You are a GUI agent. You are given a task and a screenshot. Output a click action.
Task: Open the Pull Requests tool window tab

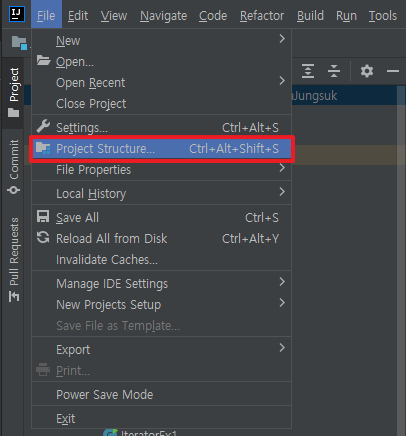[14, 260]
